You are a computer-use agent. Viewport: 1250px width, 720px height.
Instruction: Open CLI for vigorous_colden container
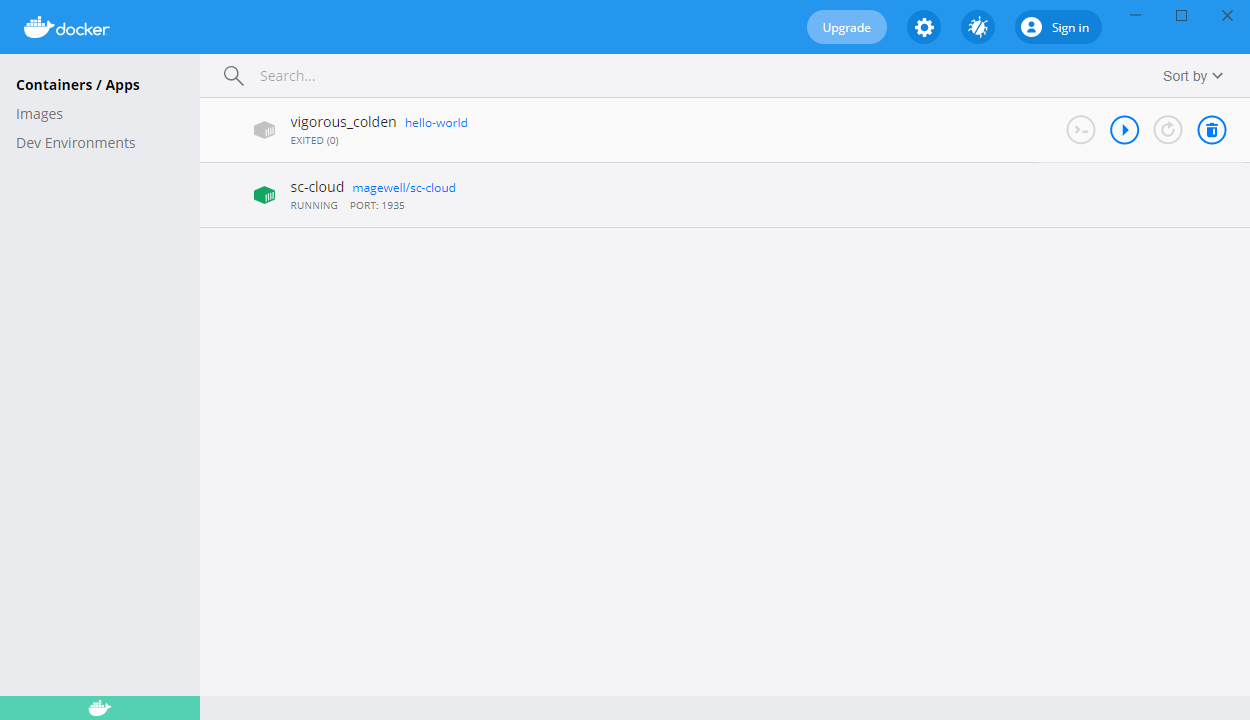point(1080,130)
